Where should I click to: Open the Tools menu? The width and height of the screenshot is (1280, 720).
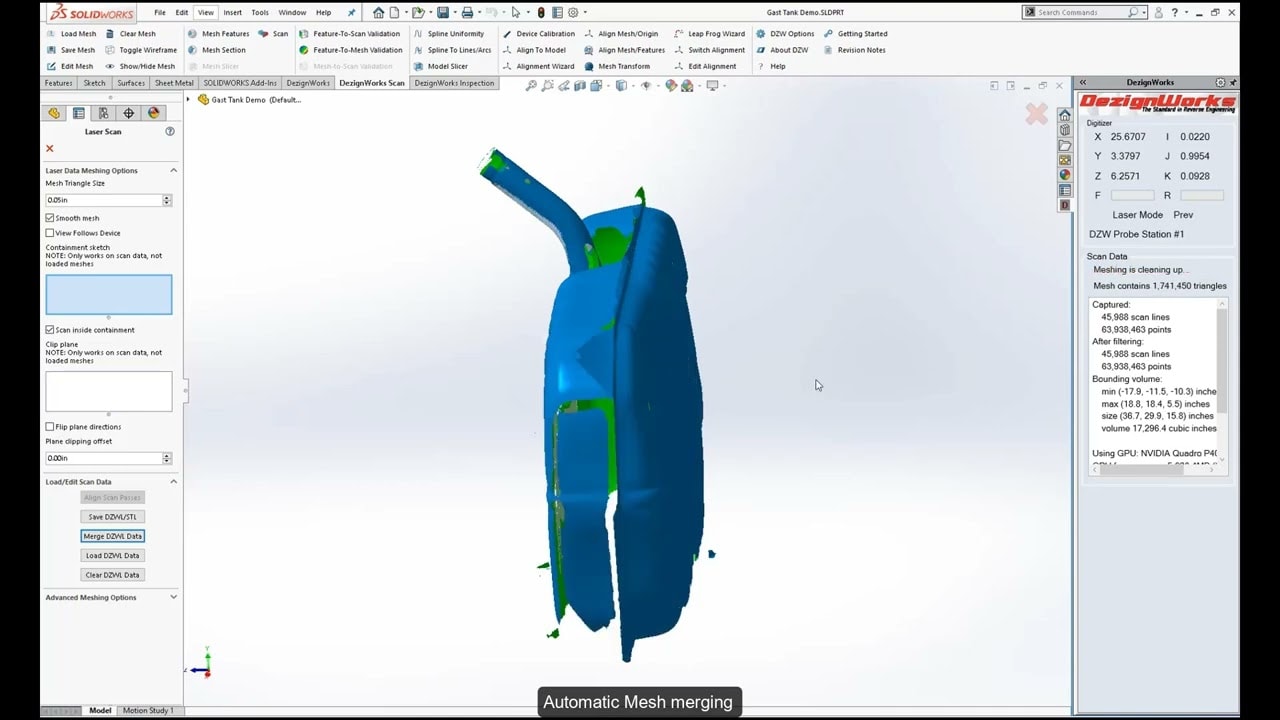(x=260, y=13)
